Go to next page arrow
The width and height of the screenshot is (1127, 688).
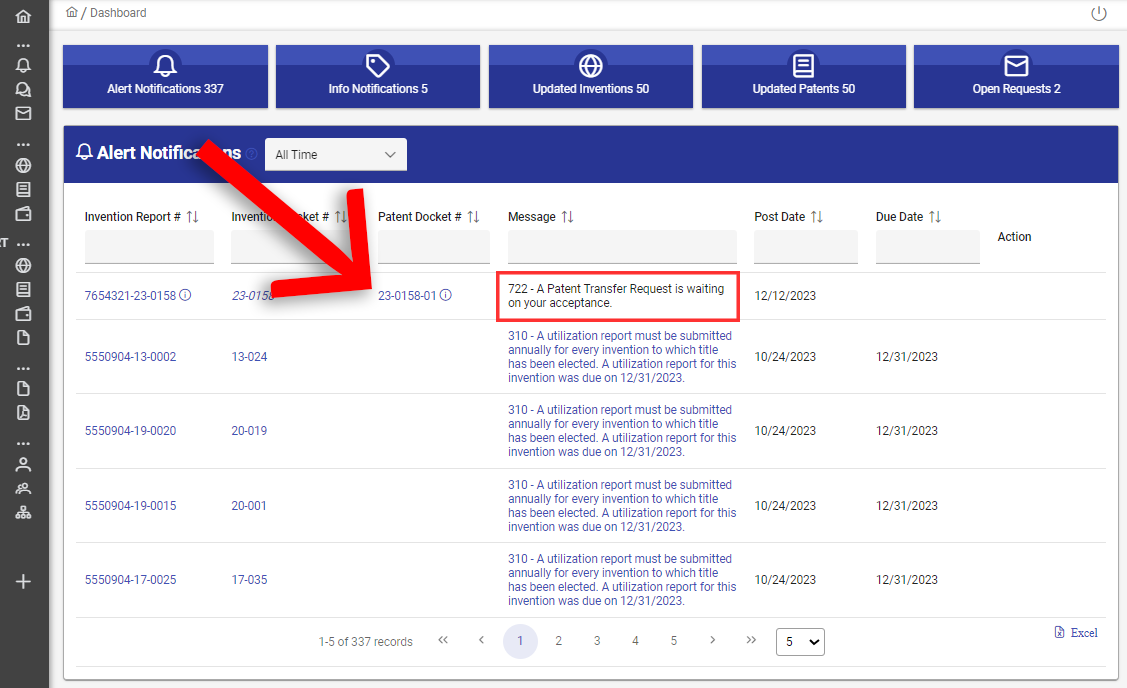click(712, 641)
